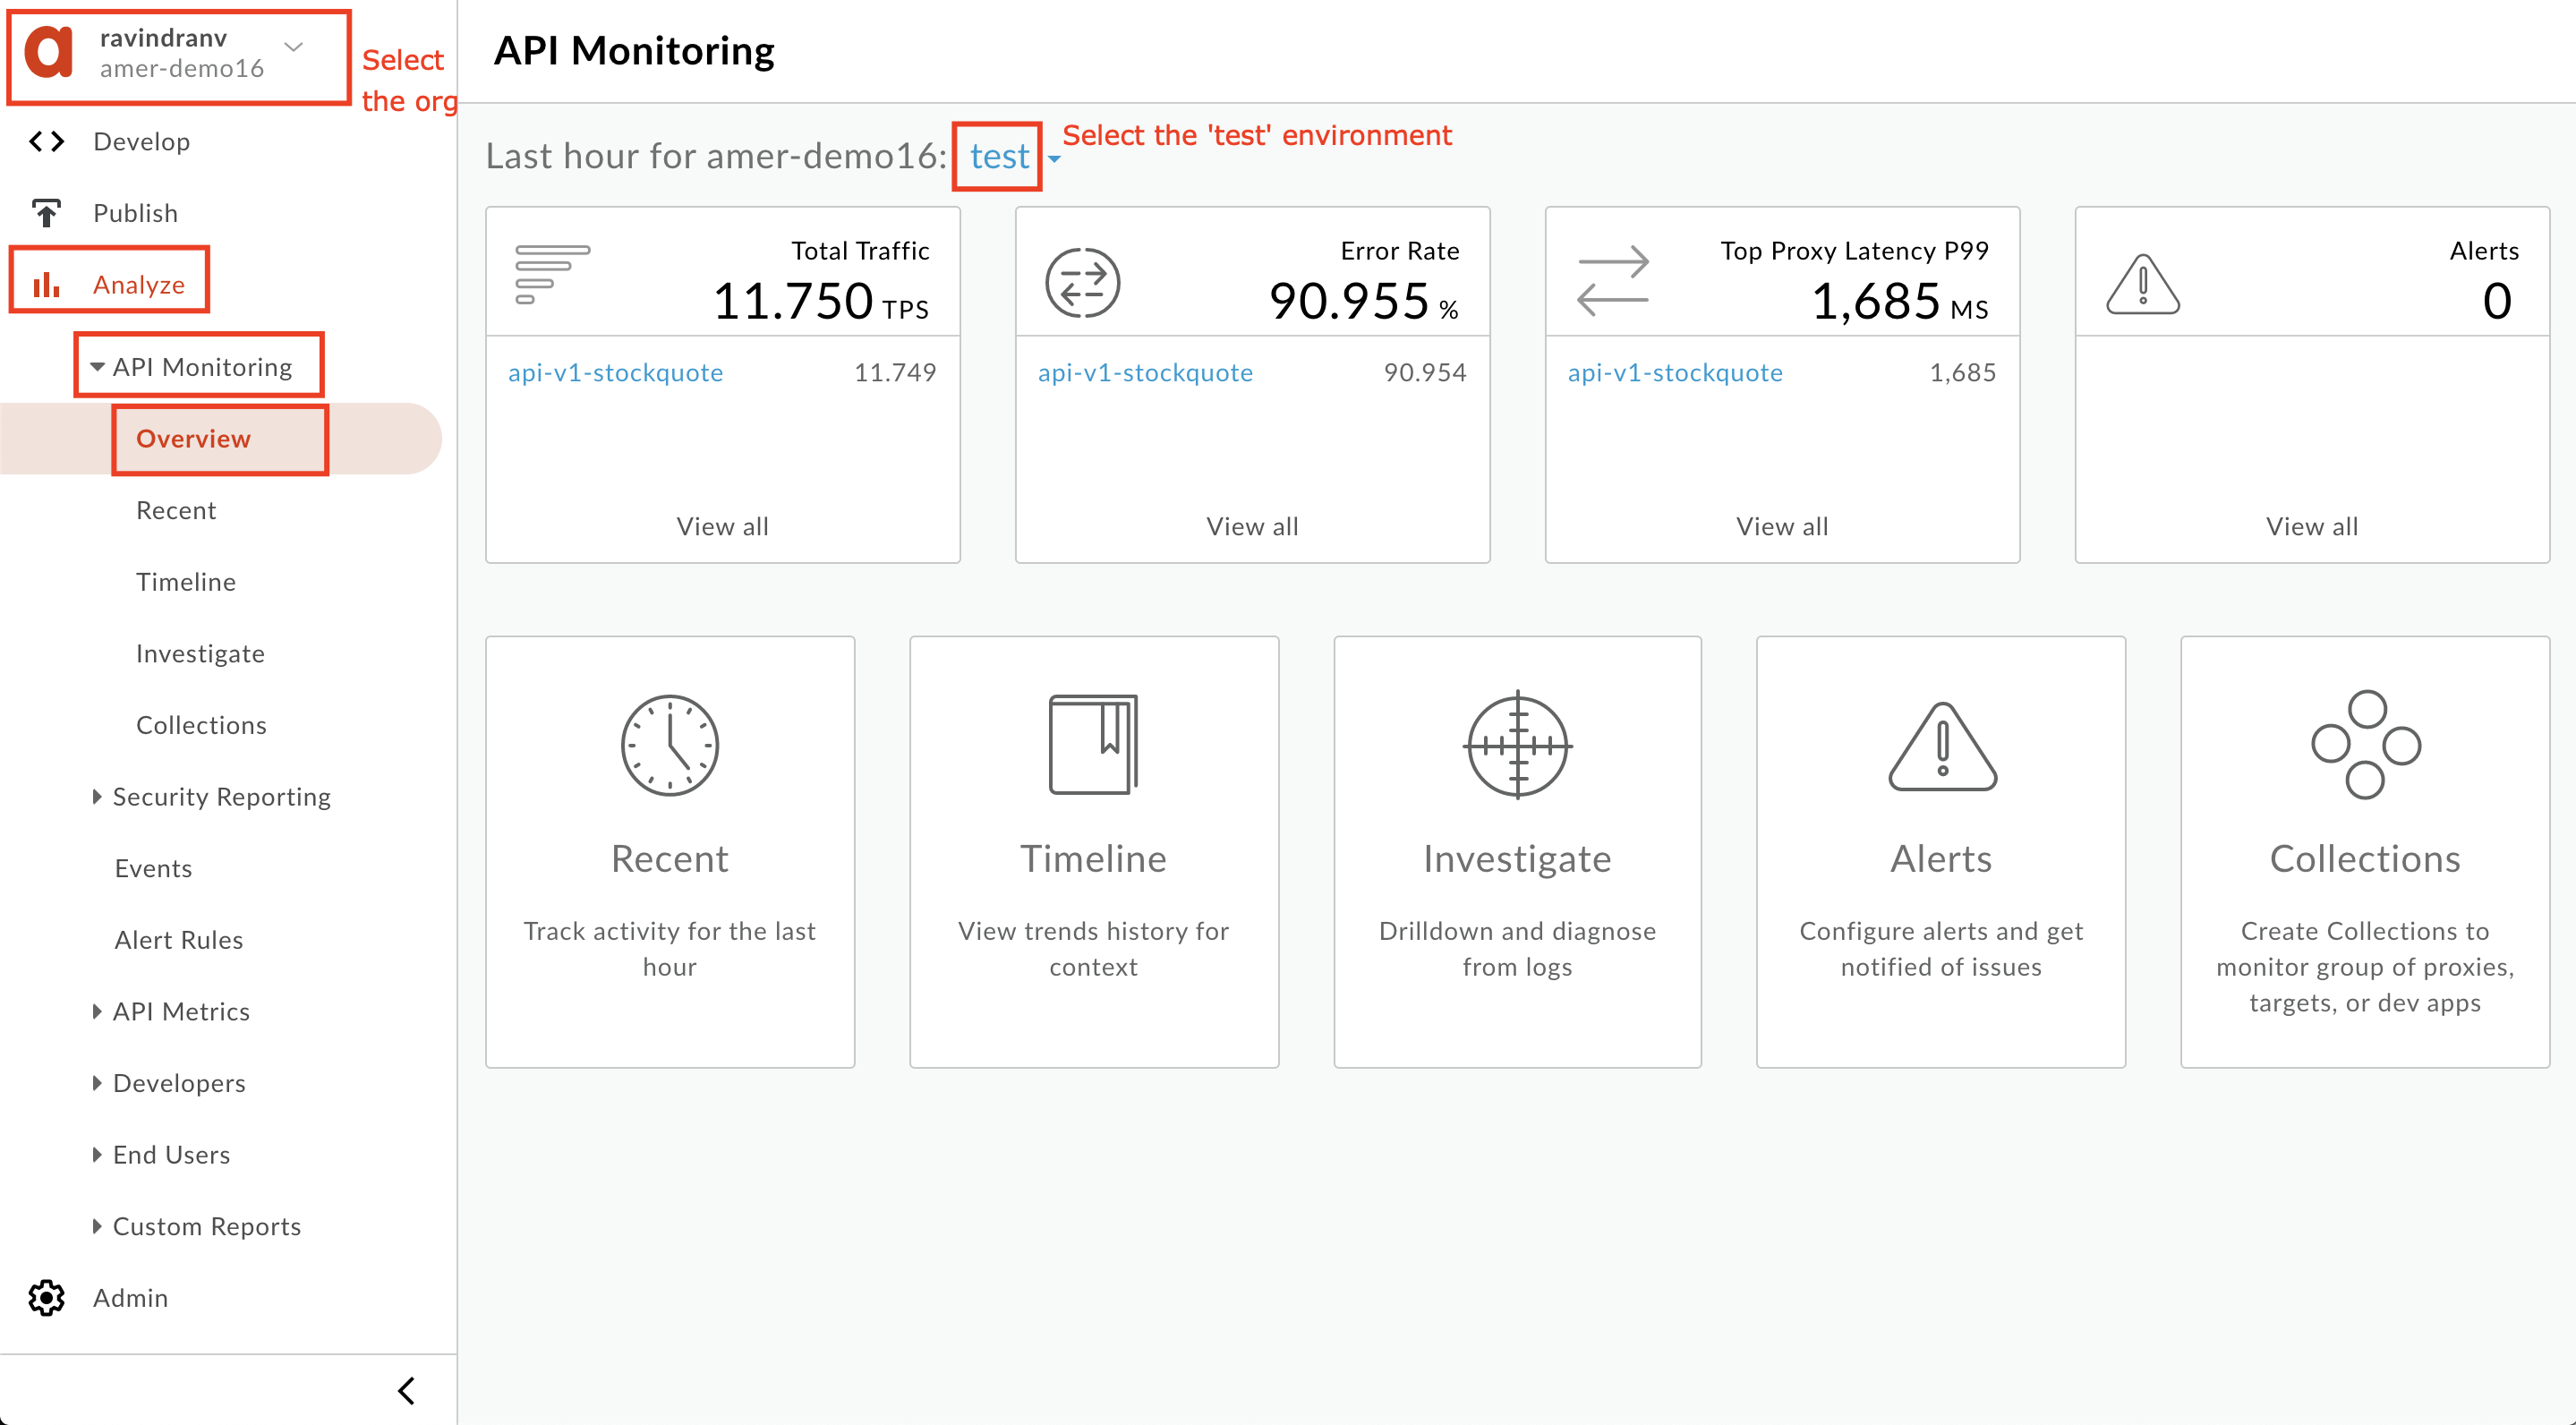Click the Timeline book icon
The width and height of the screenshot is (2576, 1425).
point(1093,745)
